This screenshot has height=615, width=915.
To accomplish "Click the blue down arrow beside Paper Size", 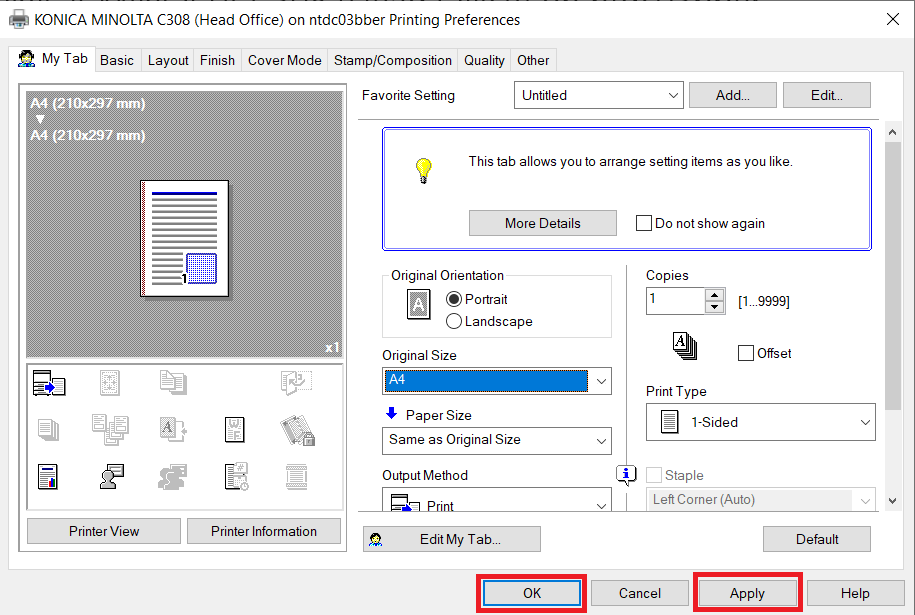I will click(392, 414).
